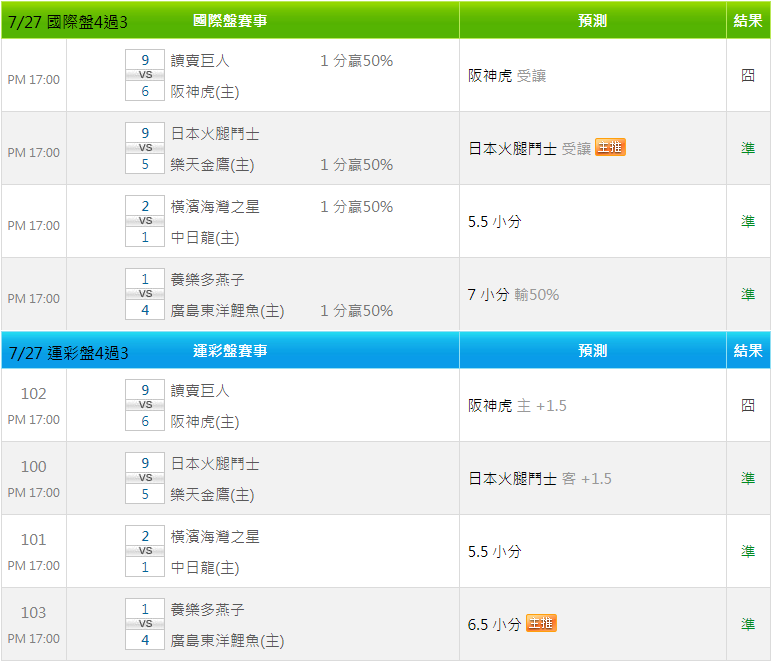Screen dimensions: 771x662
Task: Click the prediction 阪神虎 受讓
Action: pos(507,76)
